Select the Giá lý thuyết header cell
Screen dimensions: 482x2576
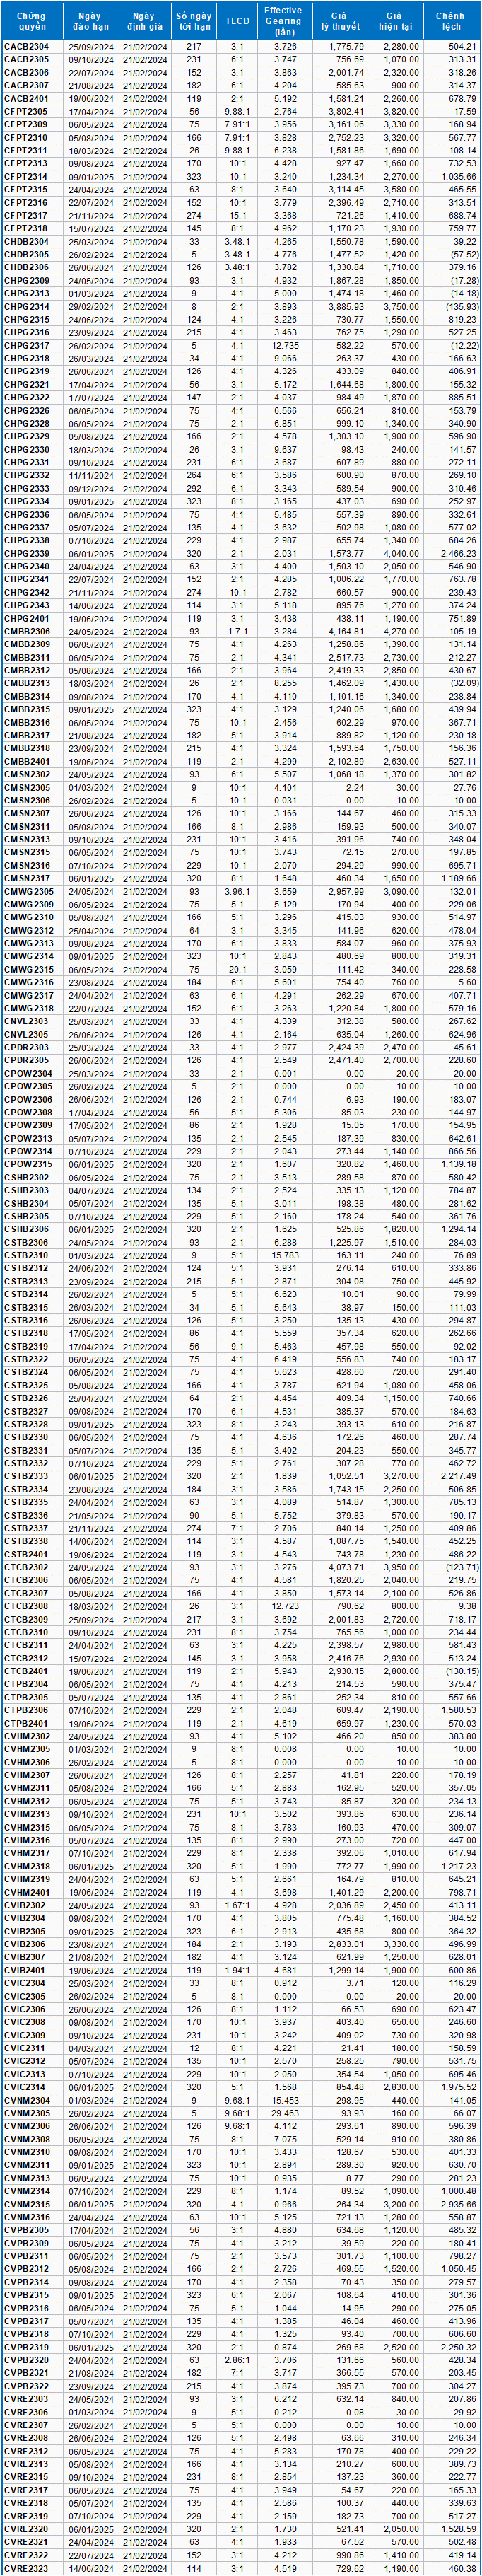click(338, 21)
